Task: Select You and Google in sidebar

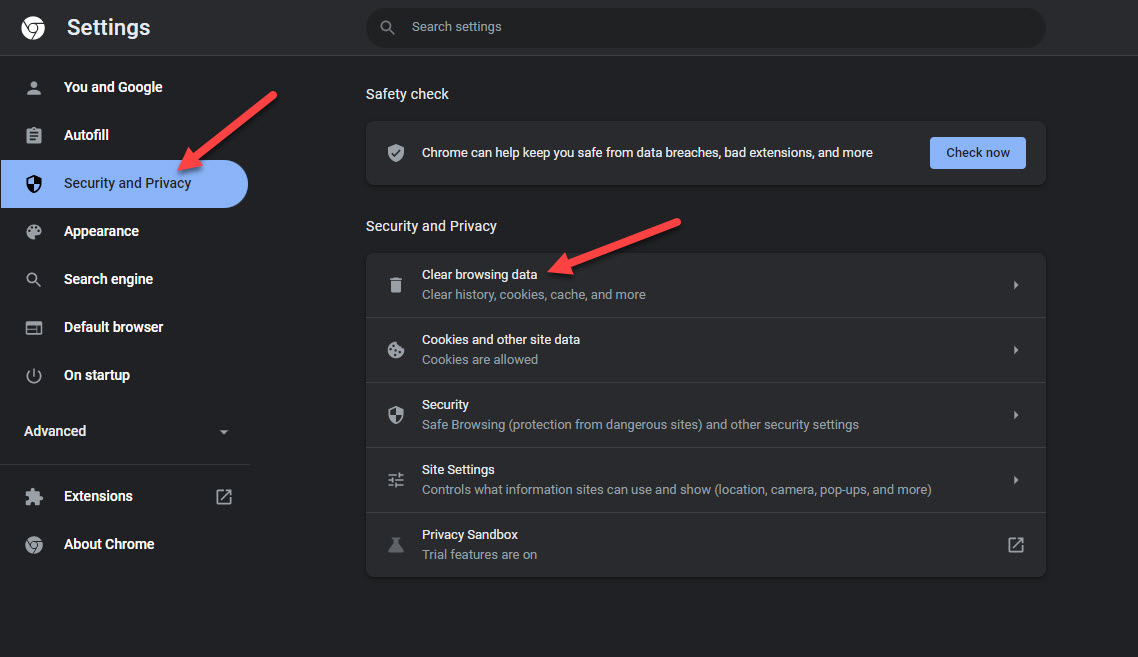Action: pos(112,88)
